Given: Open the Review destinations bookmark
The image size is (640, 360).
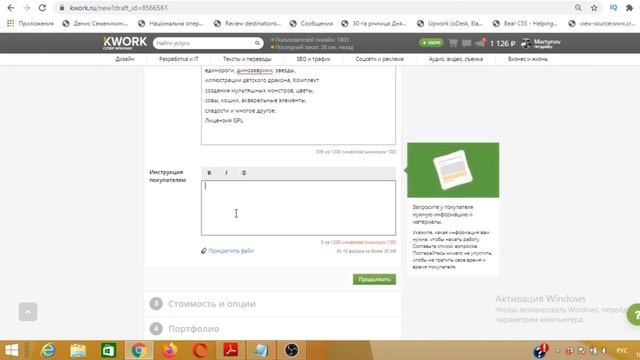Looking at the screenshot, I should pyautogui.click(x=247, y=24).
